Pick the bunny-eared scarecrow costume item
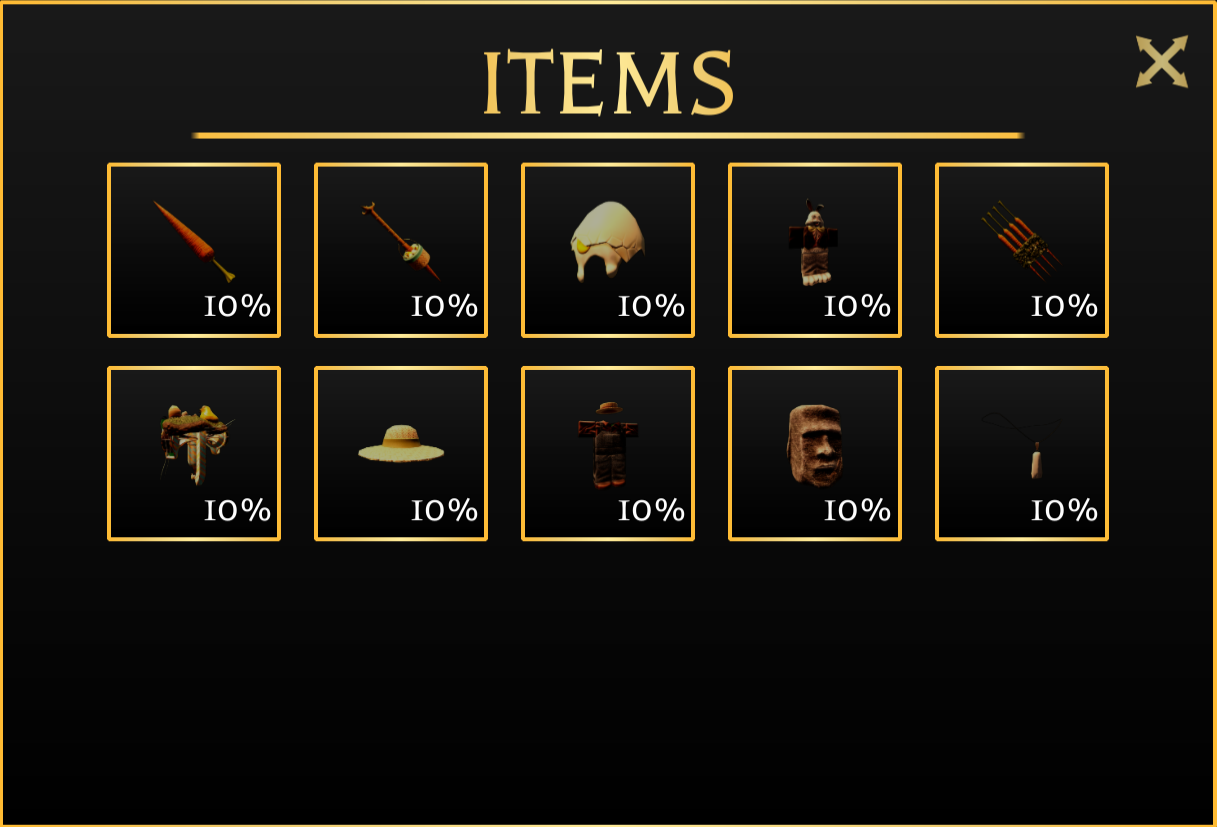This screenshot has height=827, width=1217. 815,250
